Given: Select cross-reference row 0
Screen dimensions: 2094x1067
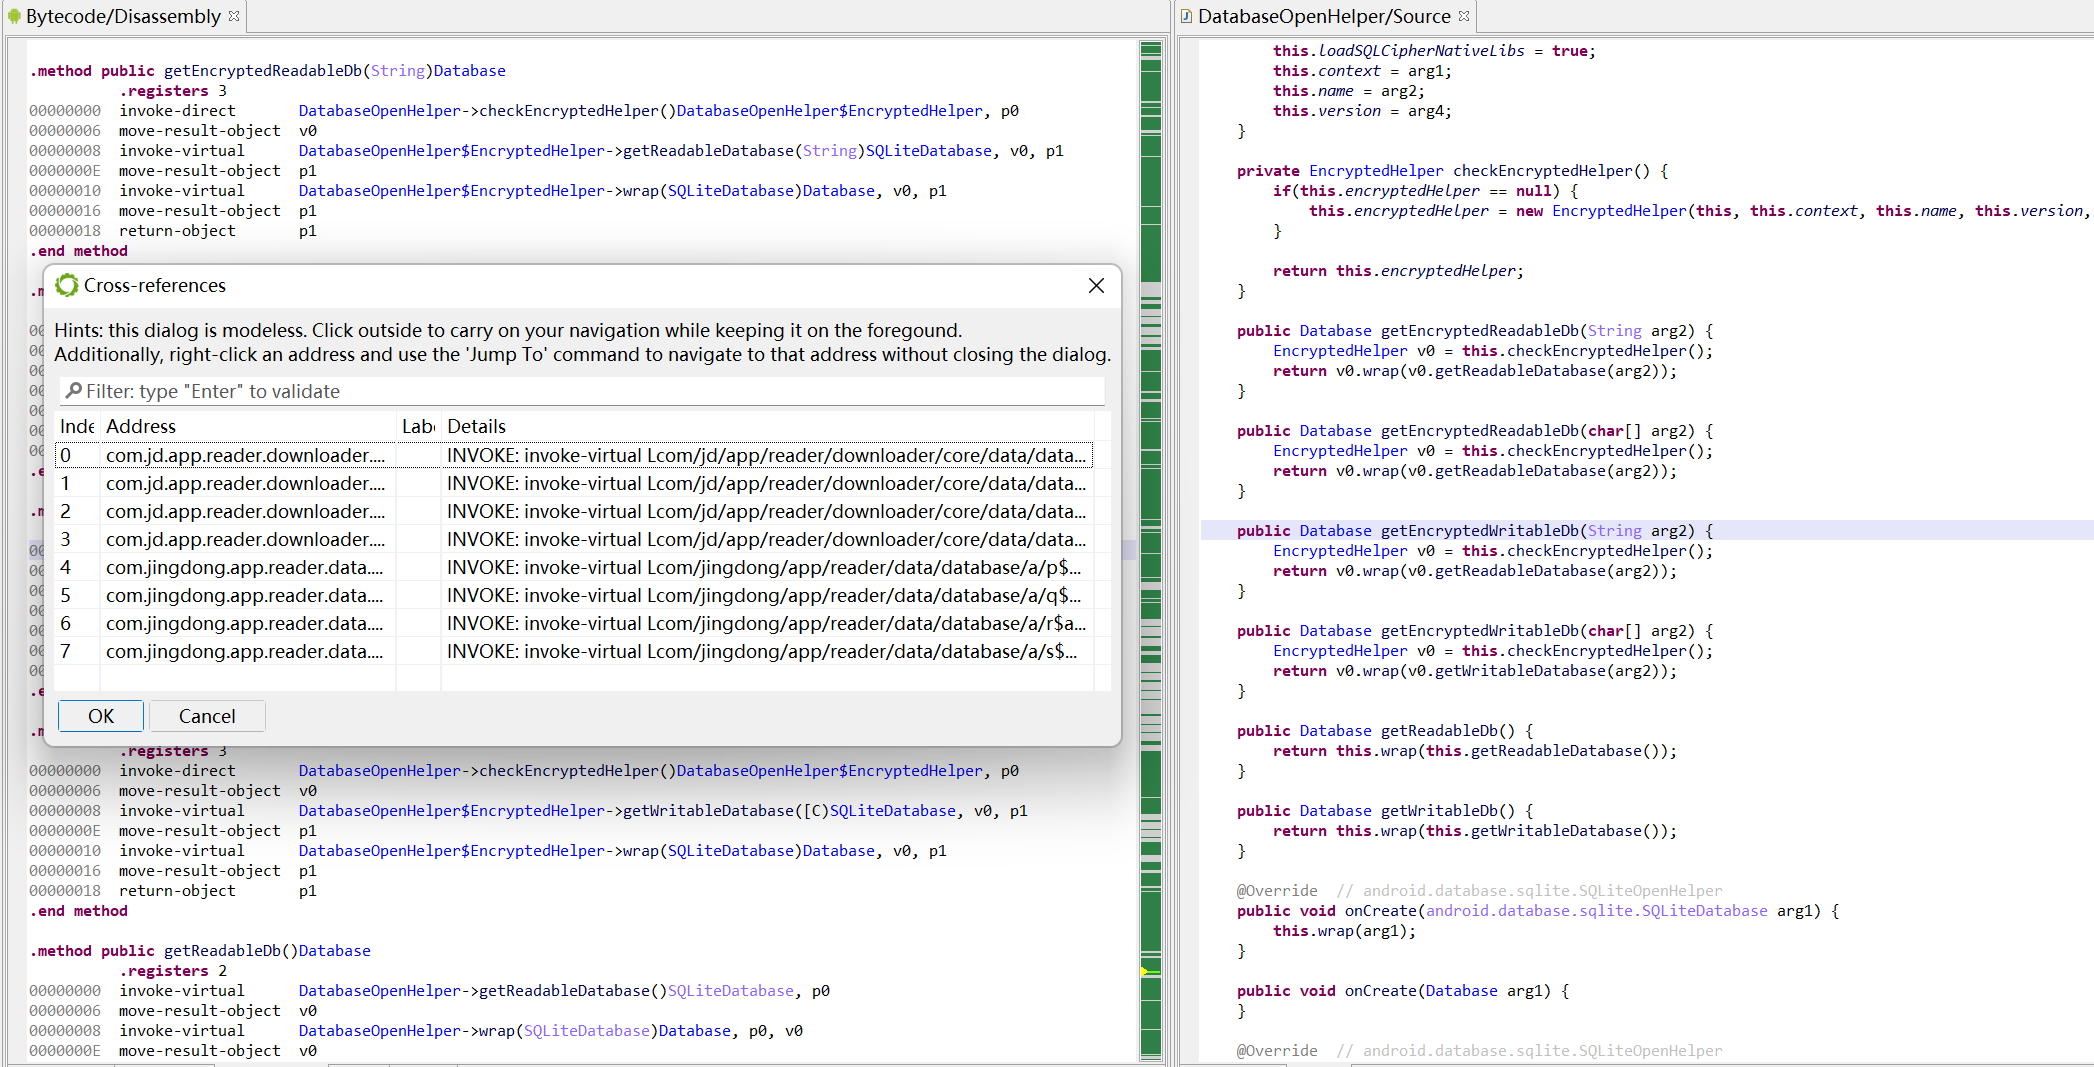Looking at the screenshot, I should (x=574, y=456).
